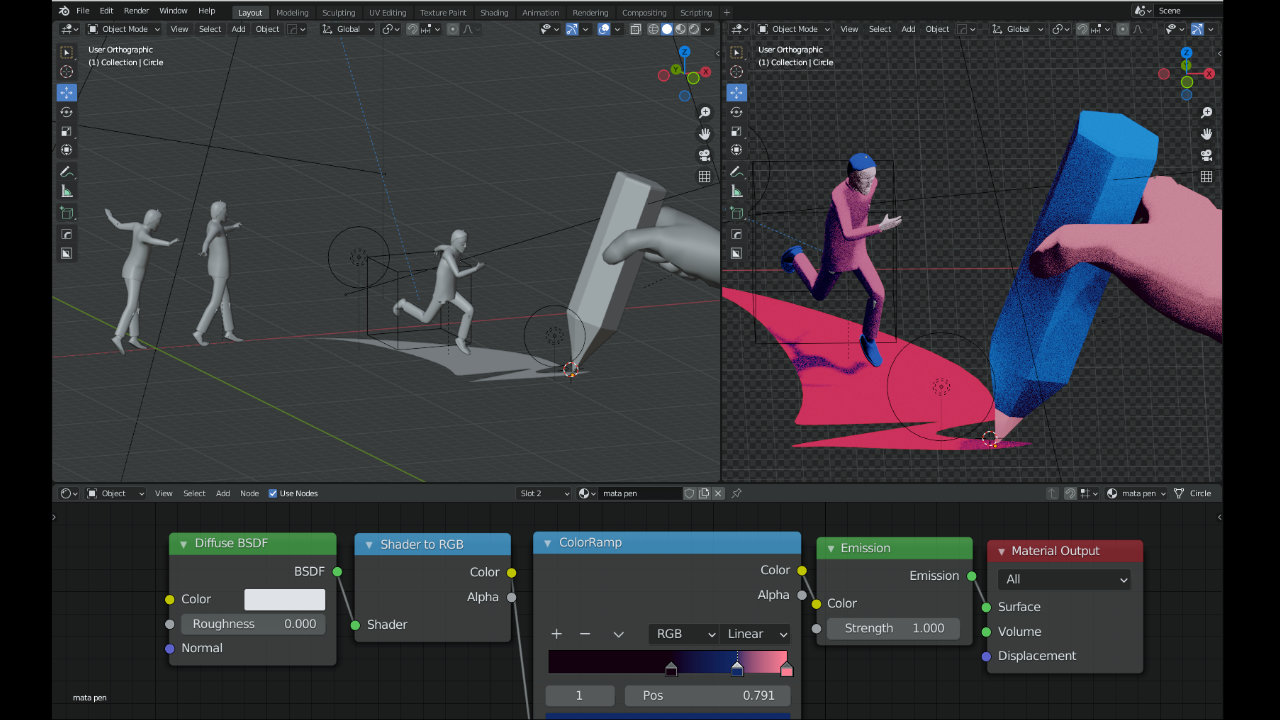The height and width of the screenshot is (720, 1280).
Task: Click the Emission Strength value field
Action: click(894, 628)
